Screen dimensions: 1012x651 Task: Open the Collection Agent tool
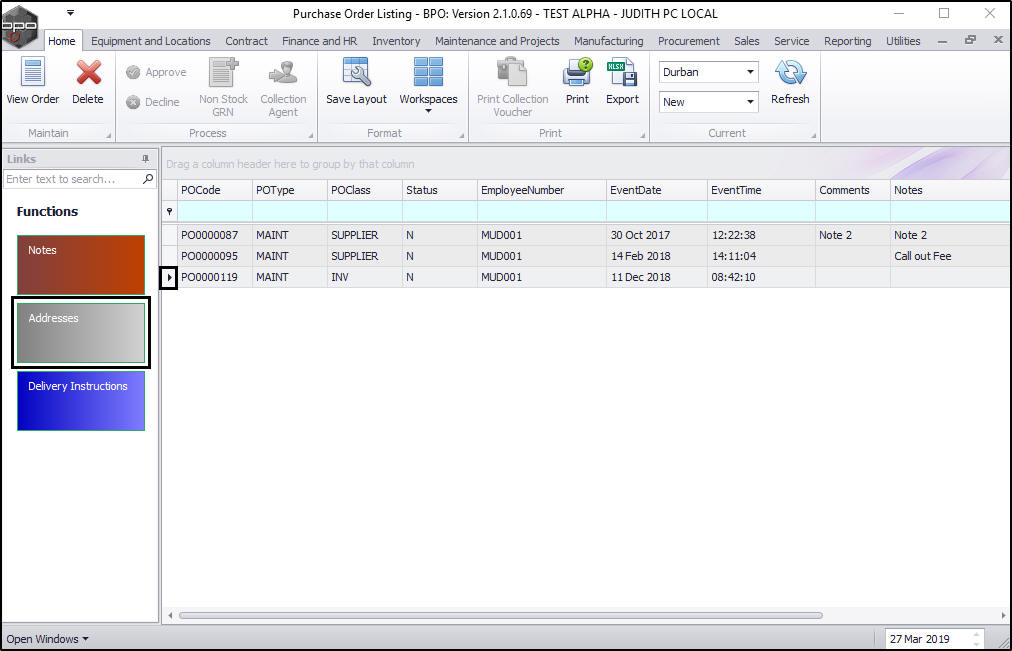coord(283,87)
